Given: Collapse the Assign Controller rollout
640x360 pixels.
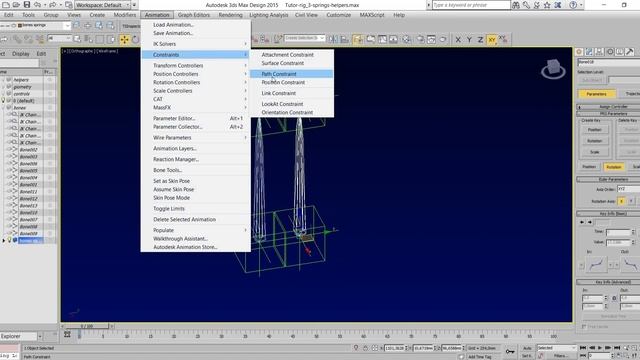Looking at the screenshot, I should [x=608, y=107].
